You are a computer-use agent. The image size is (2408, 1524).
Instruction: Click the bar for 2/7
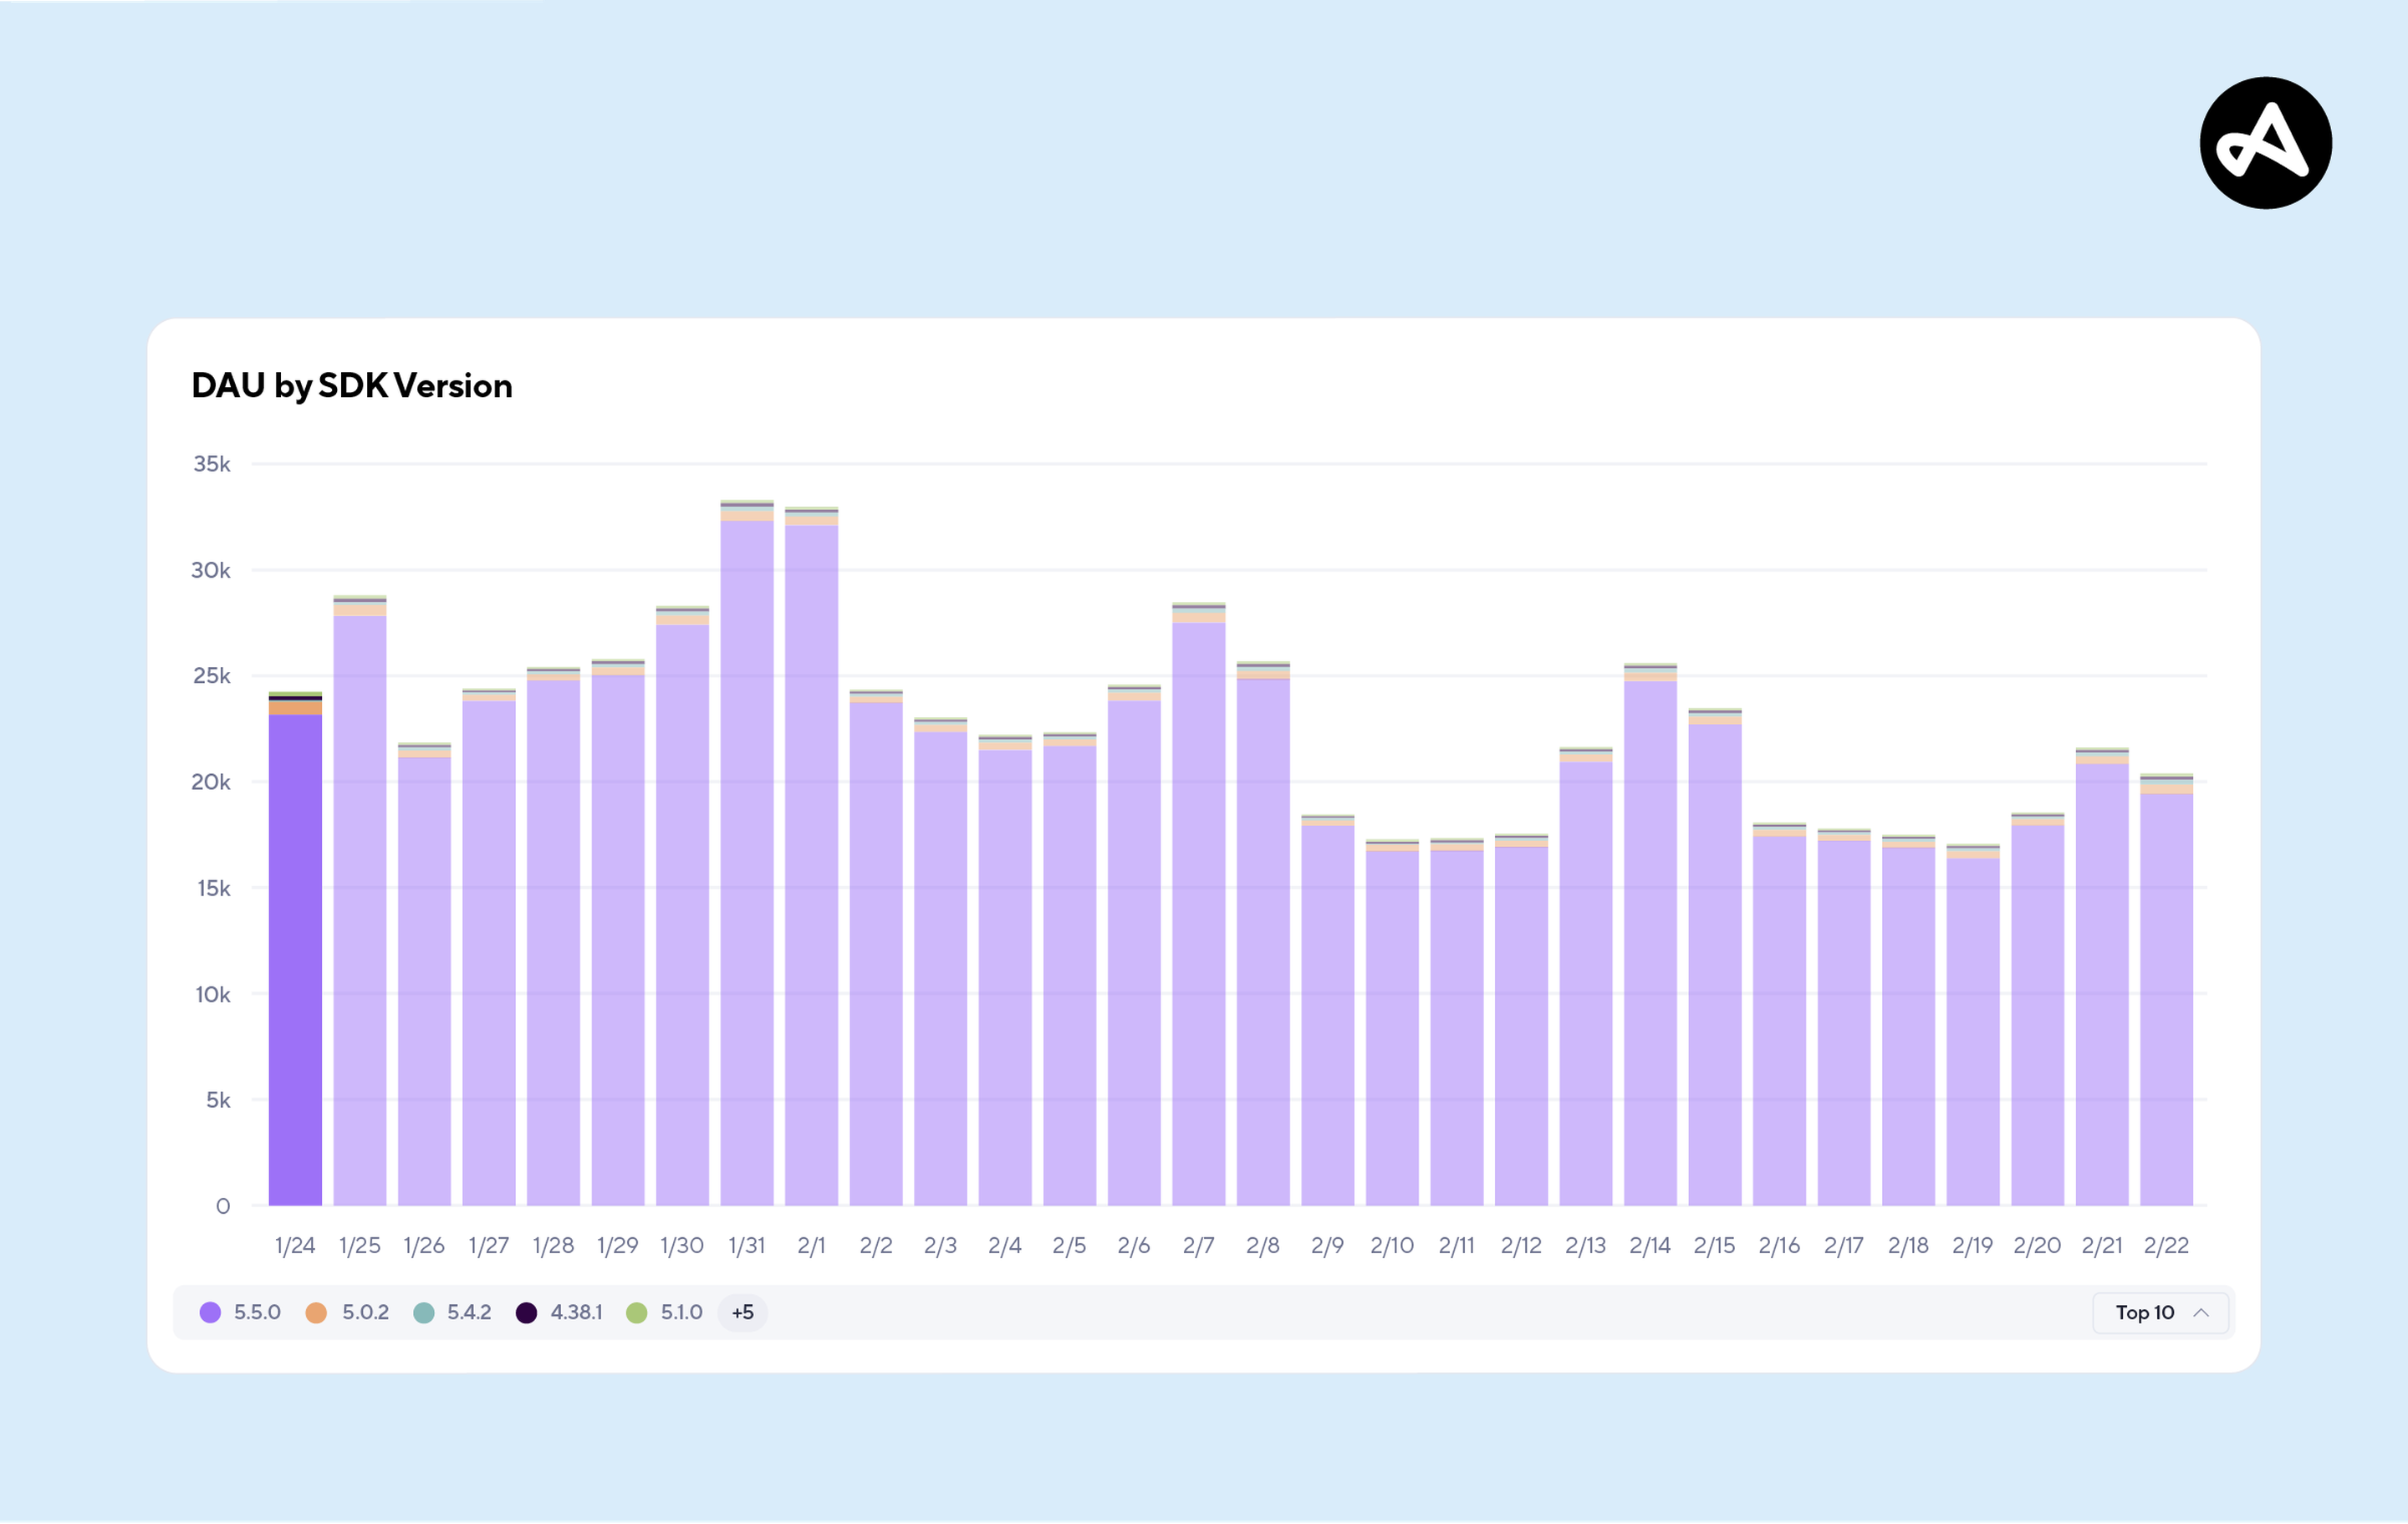[x=1198, y=904]
